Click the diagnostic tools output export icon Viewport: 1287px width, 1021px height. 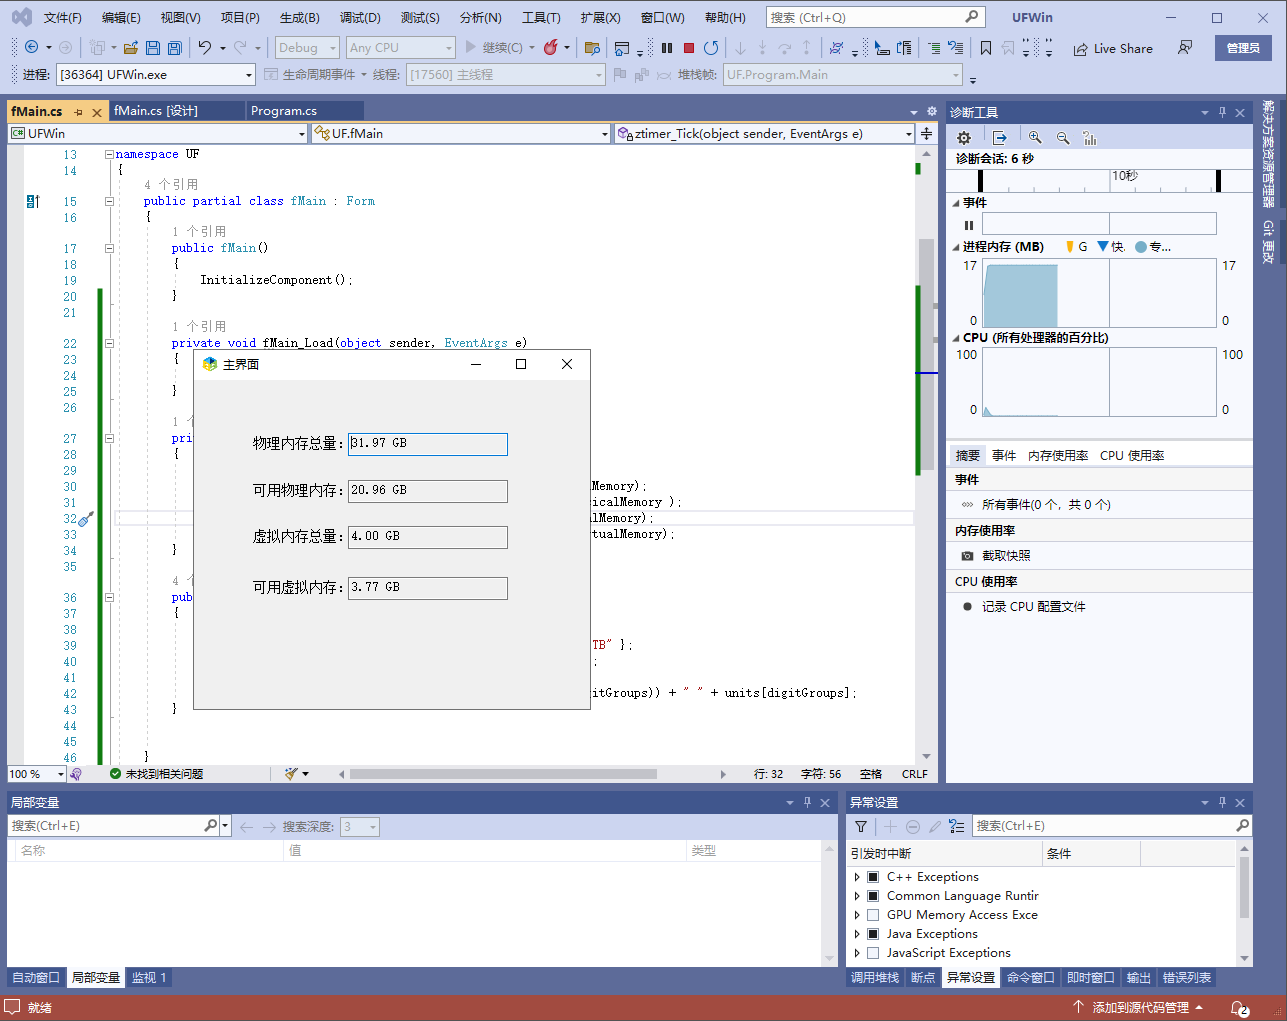coord(999,138)
